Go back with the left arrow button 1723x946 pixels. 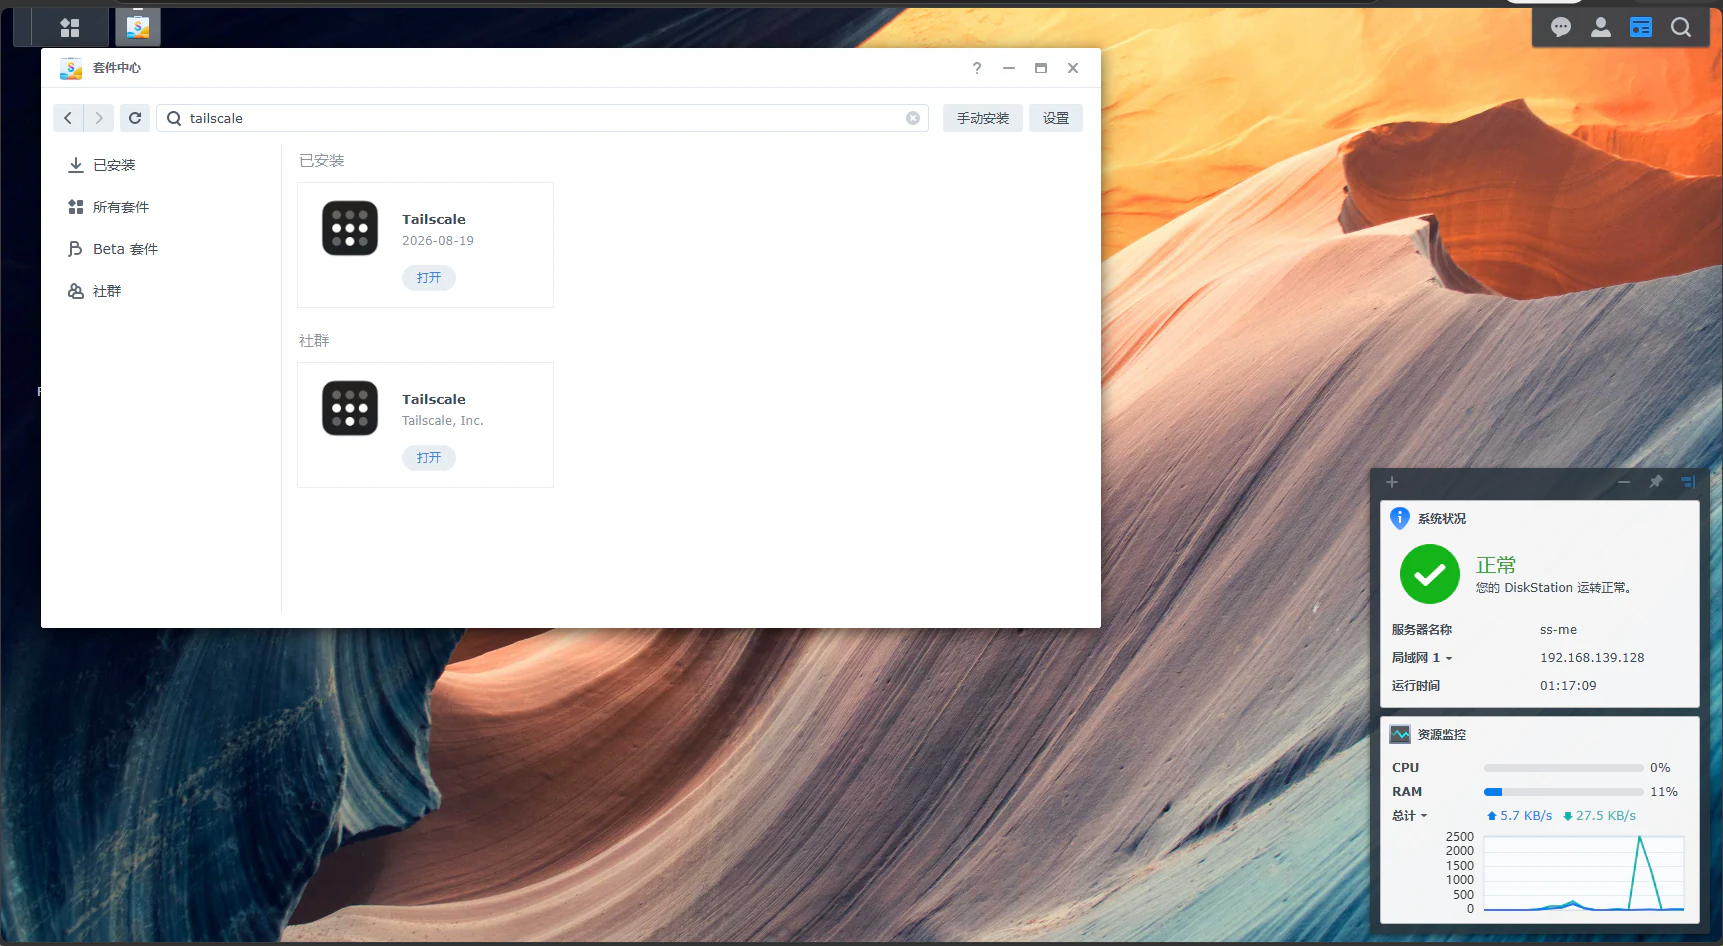pyautogui.click(x=68, y=118)
